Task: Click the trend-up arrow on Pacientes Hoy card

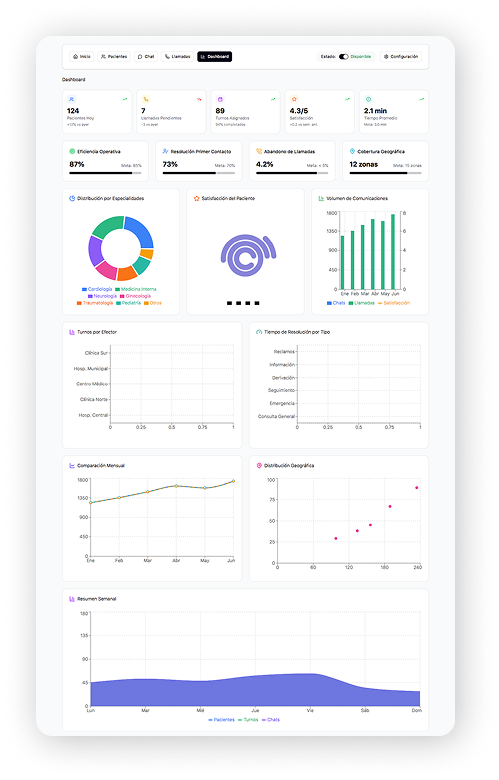Action: pyautogui.click(x=124, y=99)
